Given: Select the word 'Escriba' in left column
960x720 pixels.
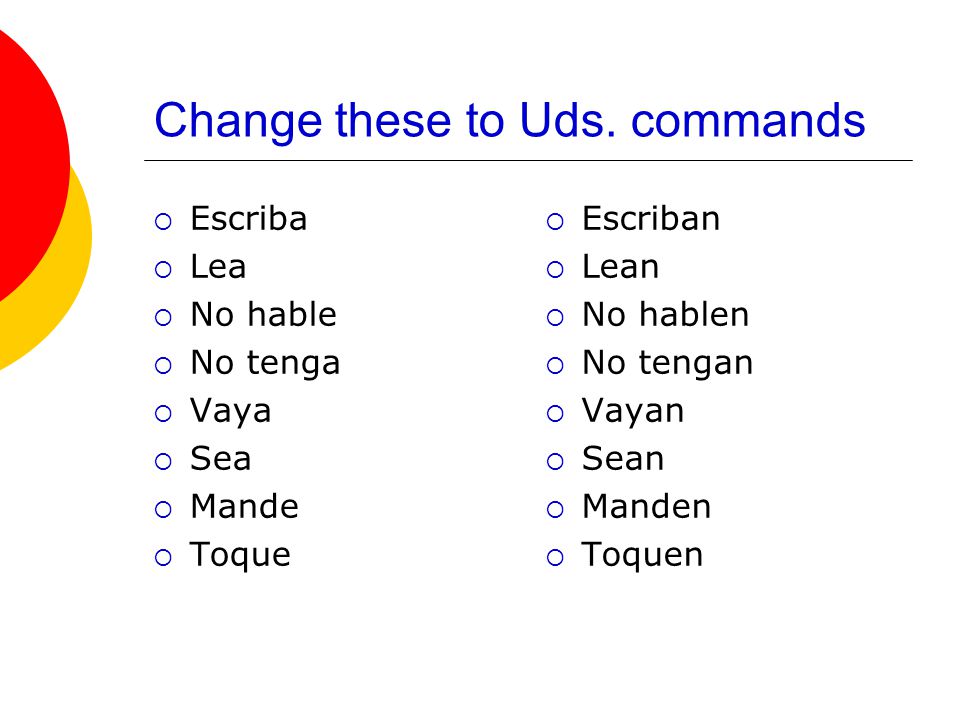Looking at the screenshot, I should (249, 219).
